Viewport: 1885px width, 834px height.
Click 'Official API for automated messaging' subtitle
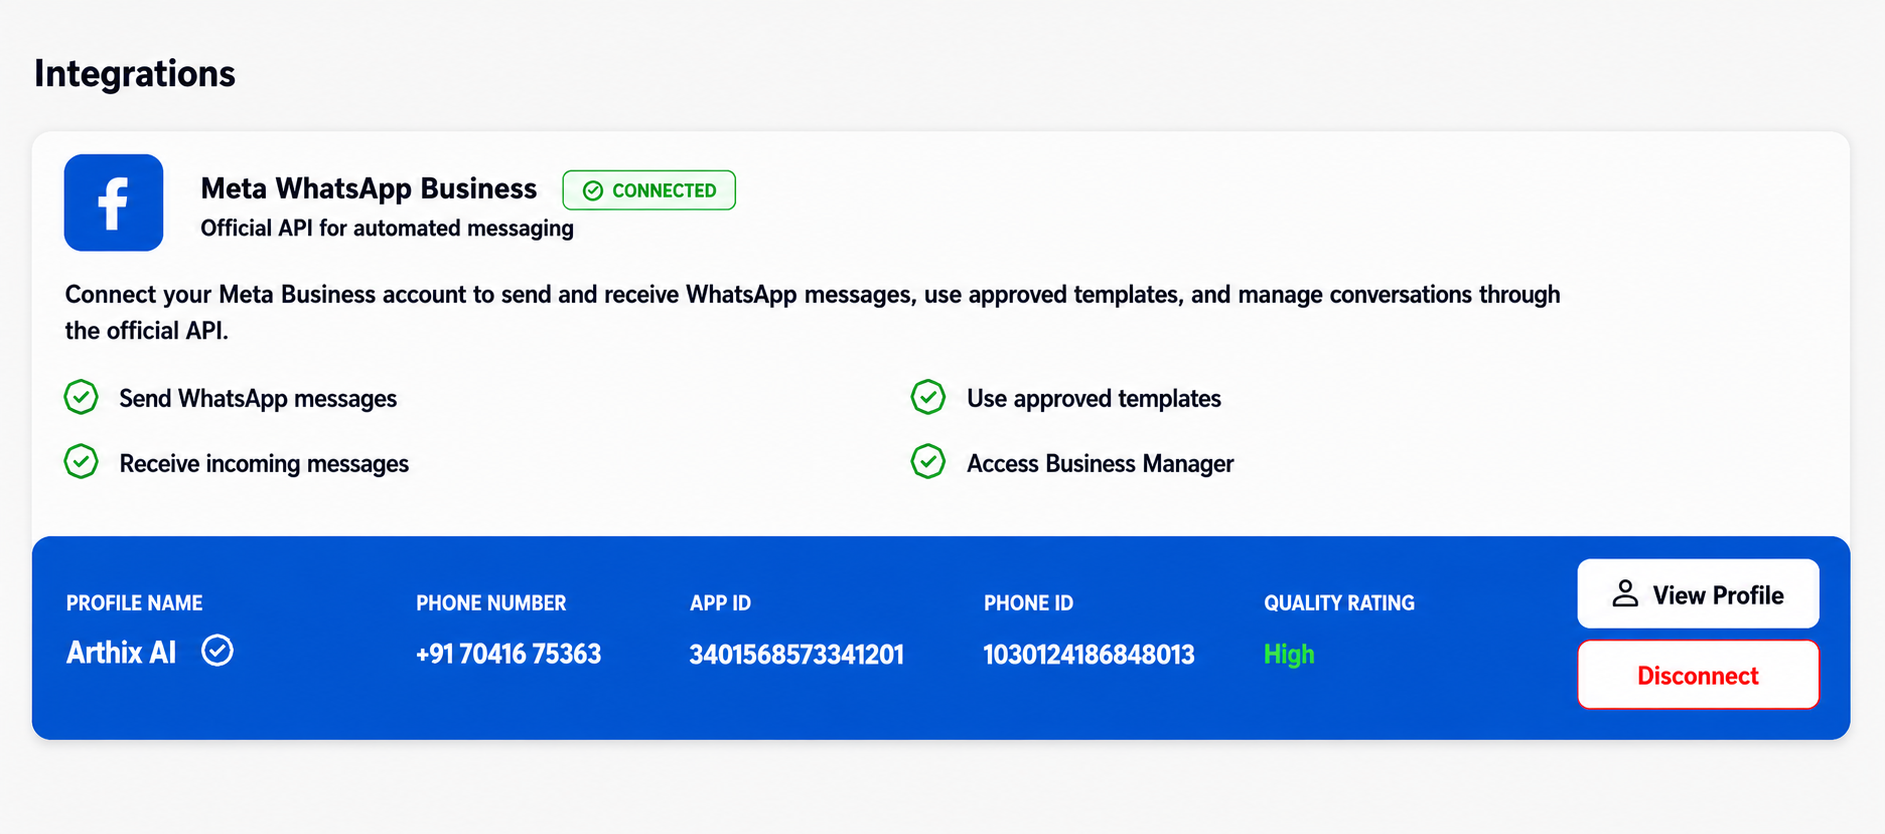point(387,228)
